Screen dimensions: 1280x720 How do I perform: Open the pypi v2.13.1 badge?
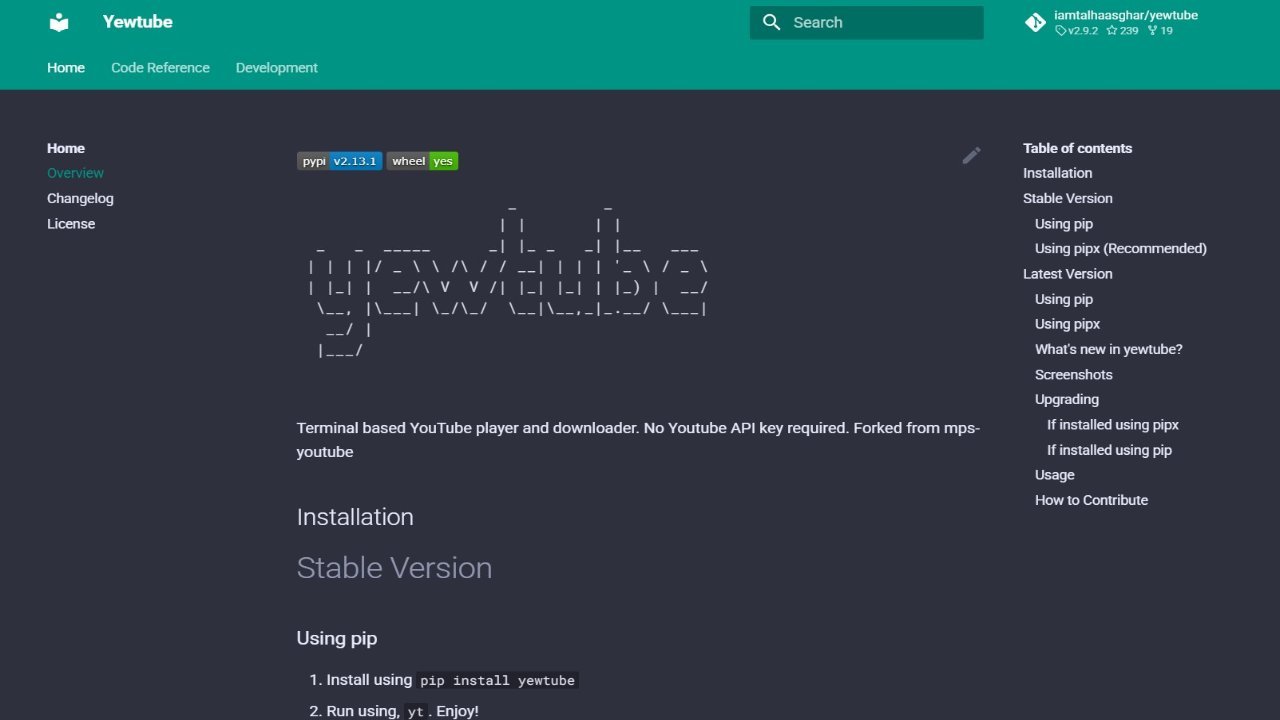point(339,161)
